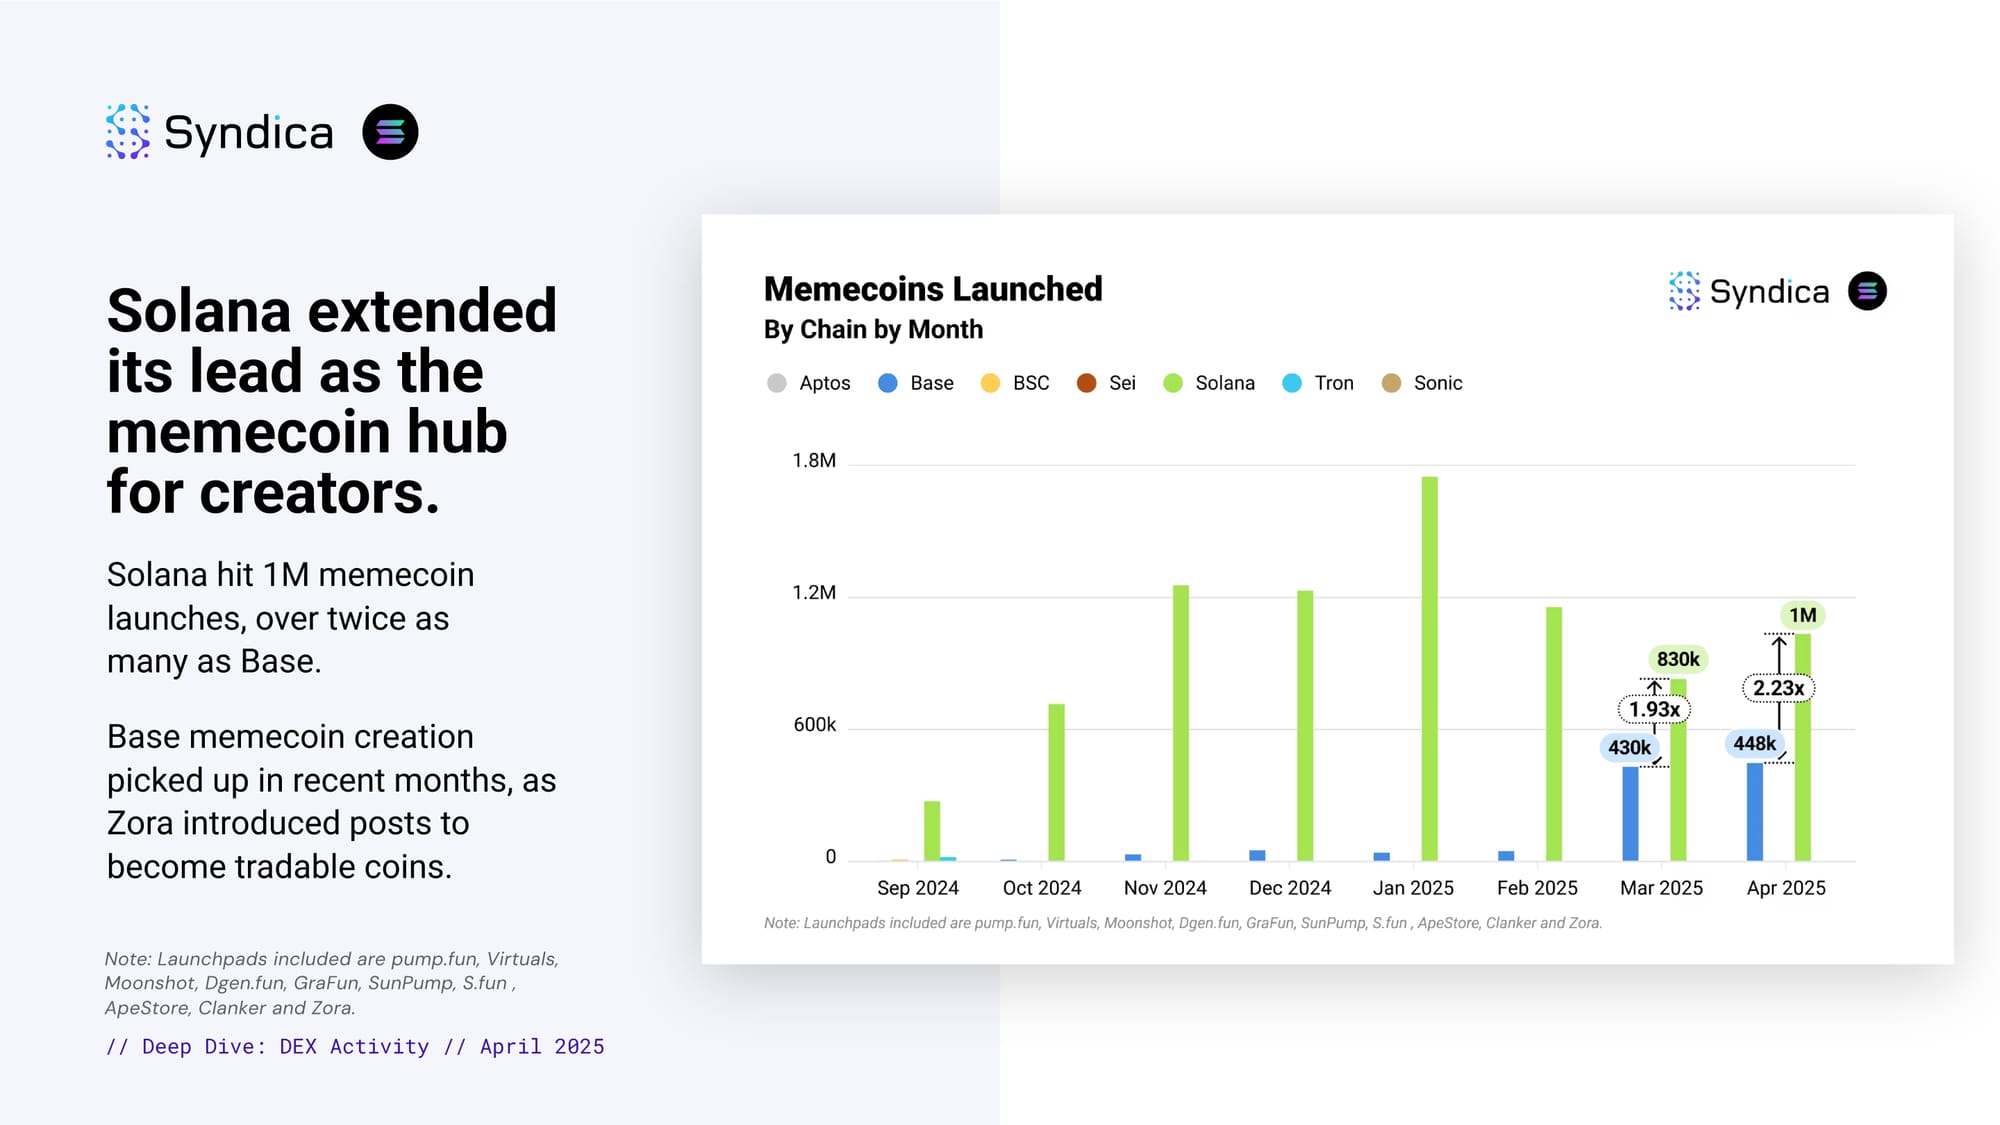2000x1125 pixels.
Task: Click the launchpads note under the chart
Action: coord(1183,923)
